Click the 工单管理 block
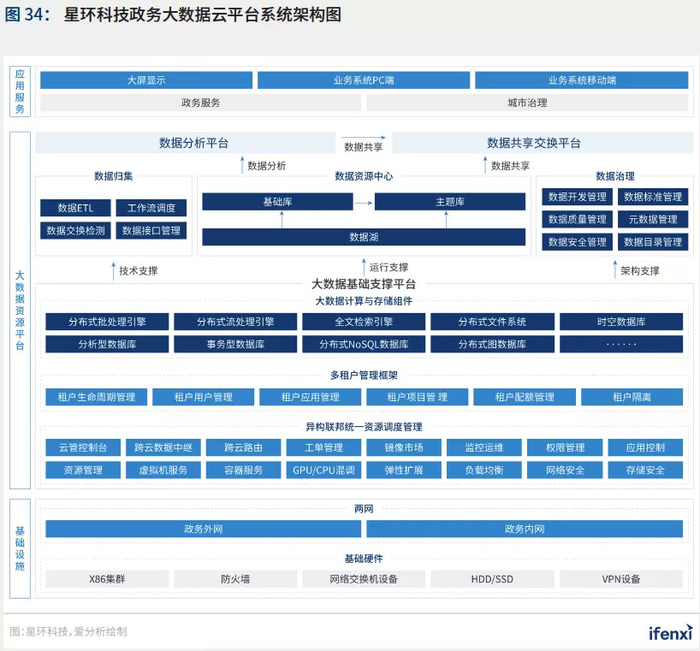Screen dimensions: 700x651 tap(324, 447)
